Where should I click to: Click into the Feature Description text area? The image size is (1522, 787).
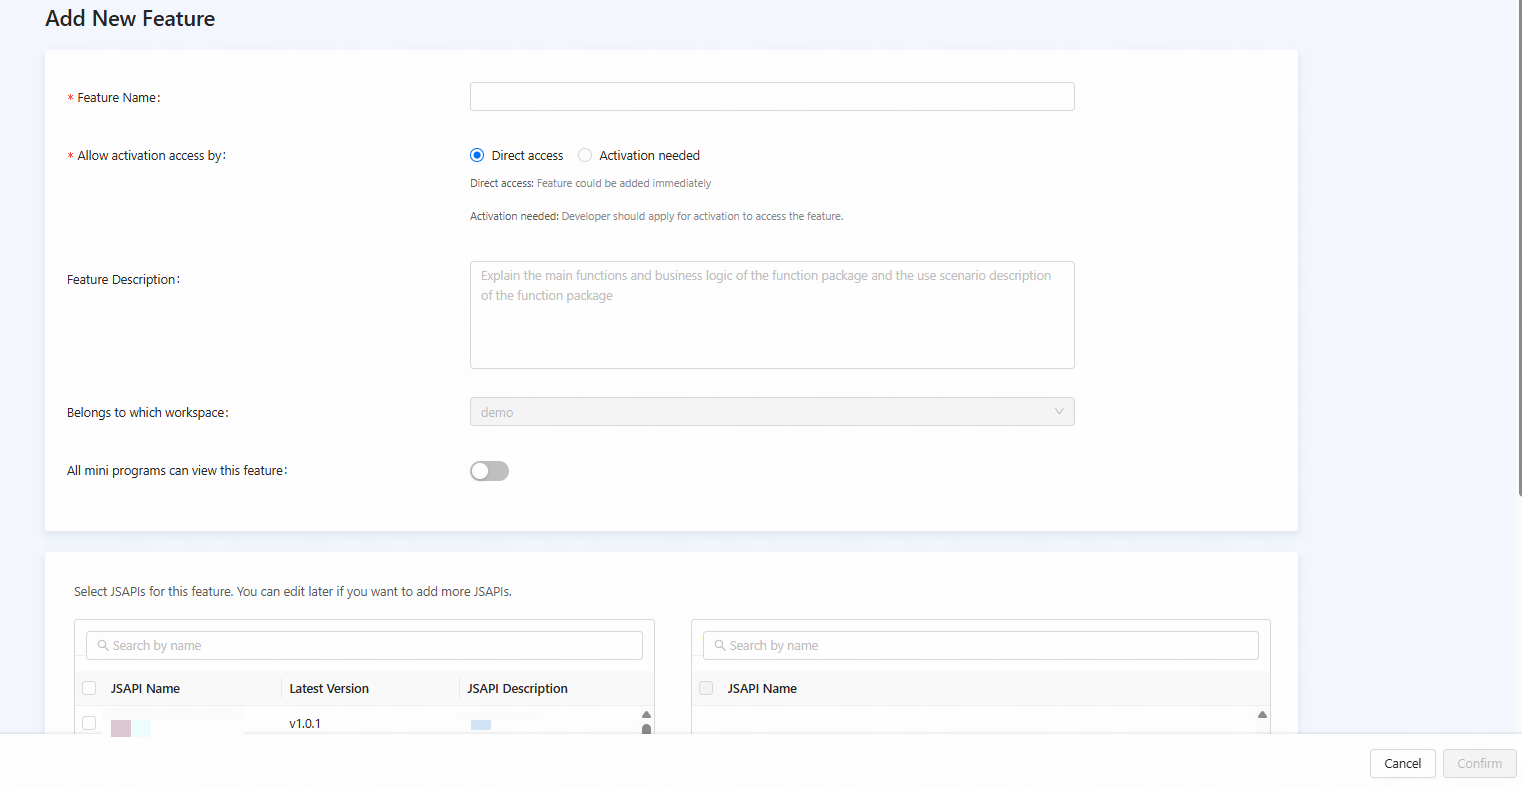pos(772,315)
